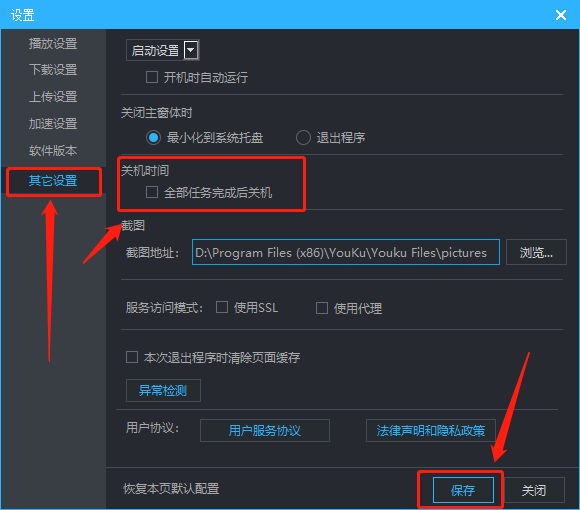Screen dimensions: 580x510
Task: Select 加速设置 in the sidebar
Action: click(x=53, y=124)
